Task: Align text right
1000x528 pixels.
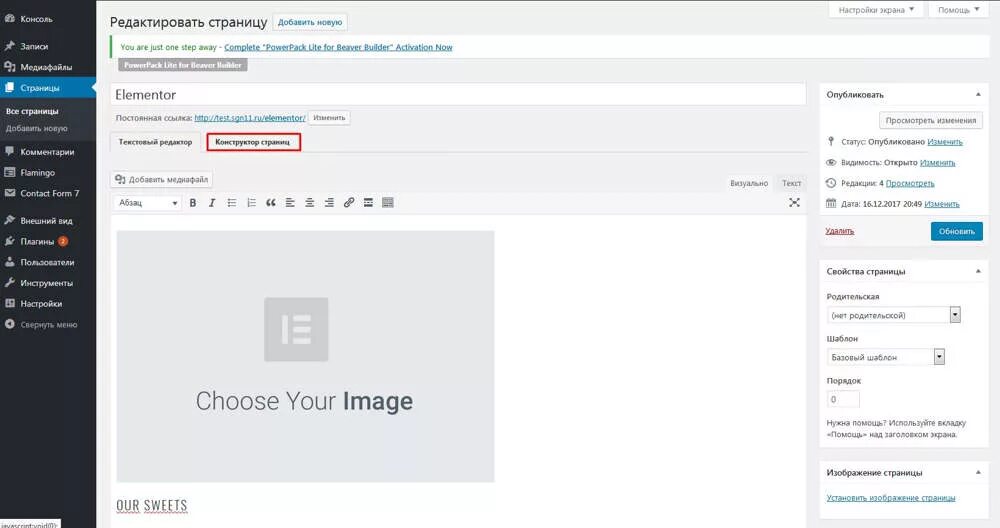Action: 329,203
